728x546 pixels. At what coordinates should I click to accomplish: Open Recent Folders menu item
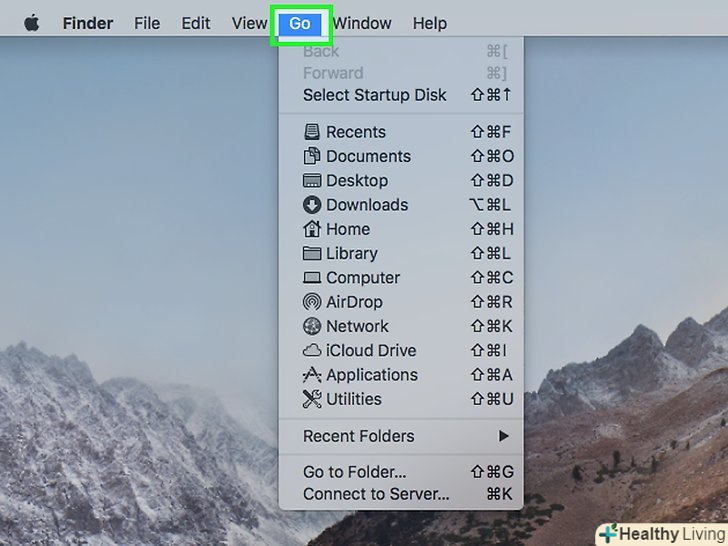pyautogui.click(x=401, y=436)
